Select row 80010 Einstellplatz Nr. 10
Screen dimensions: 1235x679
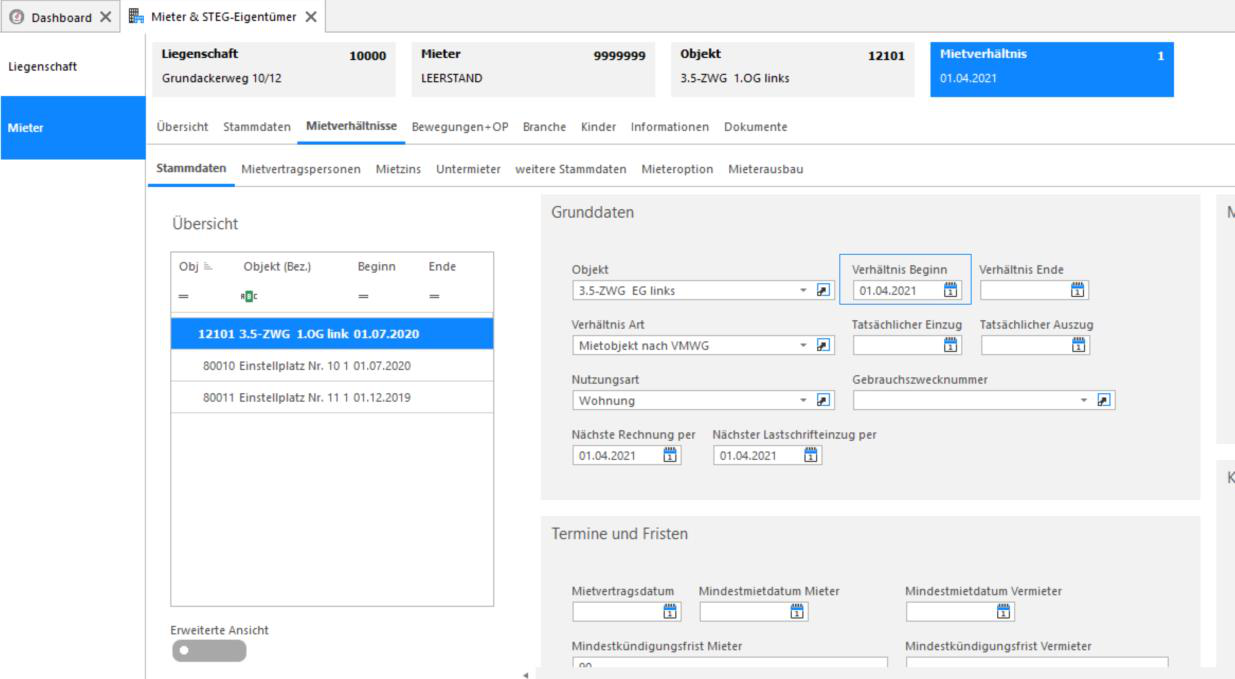click(x=332, y=365)
